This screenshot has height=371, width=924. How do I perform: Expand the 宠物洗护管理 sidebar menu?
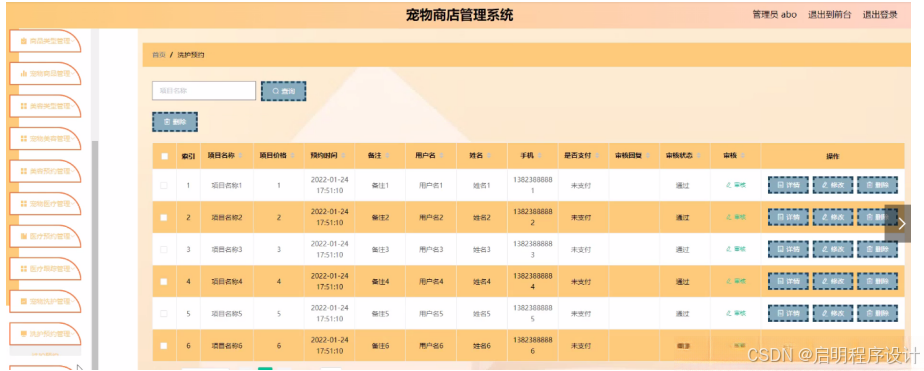45,302
